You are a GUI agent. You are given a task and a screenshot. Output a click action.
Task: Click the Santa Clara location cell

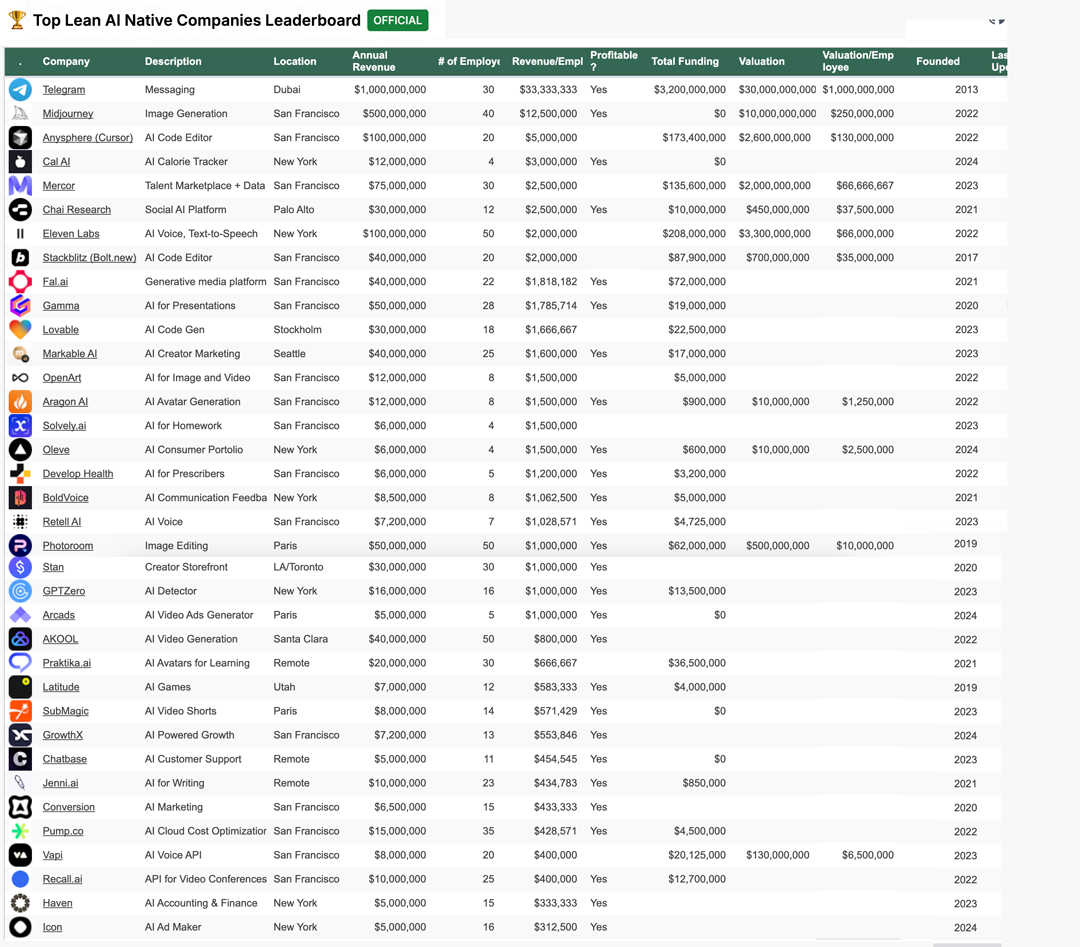300,639
